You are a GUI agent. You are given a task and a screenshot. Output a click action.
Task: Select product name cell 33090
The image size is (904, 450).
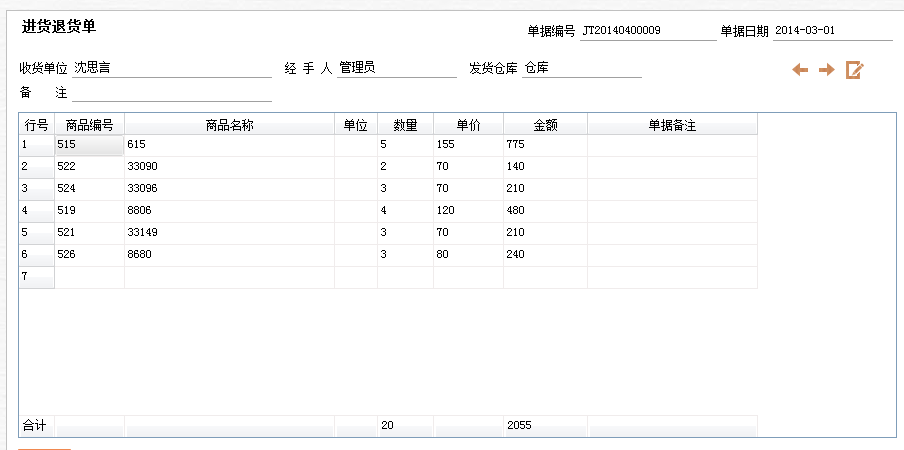coord(229,167)
